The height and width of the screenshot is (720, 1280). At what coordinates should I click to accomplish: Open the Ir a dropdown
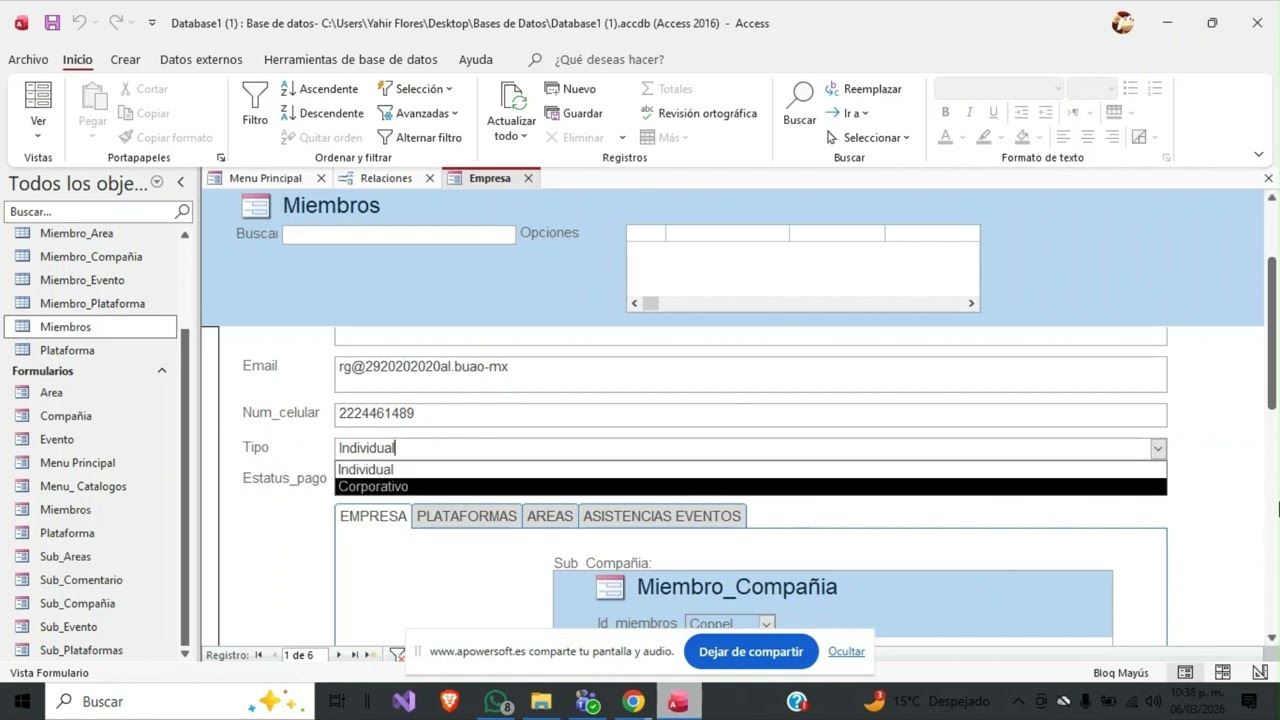[846, 113]
